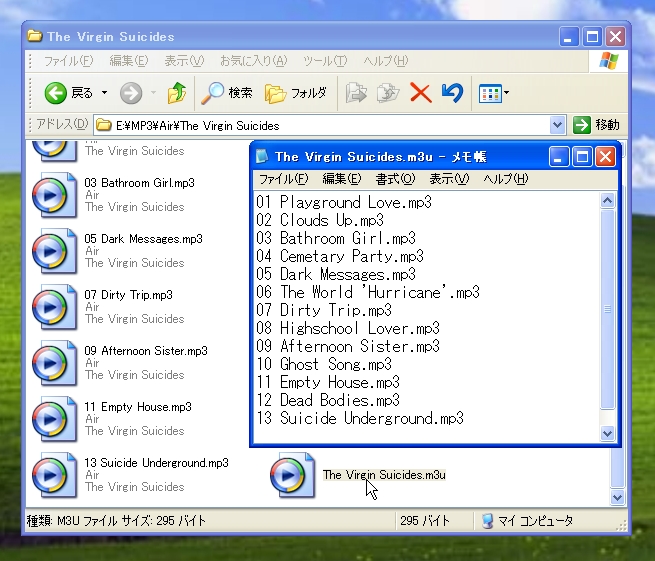655x561 pixels.
Task: Click Notepad vertical scrollbar thumb
Action: point(607,309)
